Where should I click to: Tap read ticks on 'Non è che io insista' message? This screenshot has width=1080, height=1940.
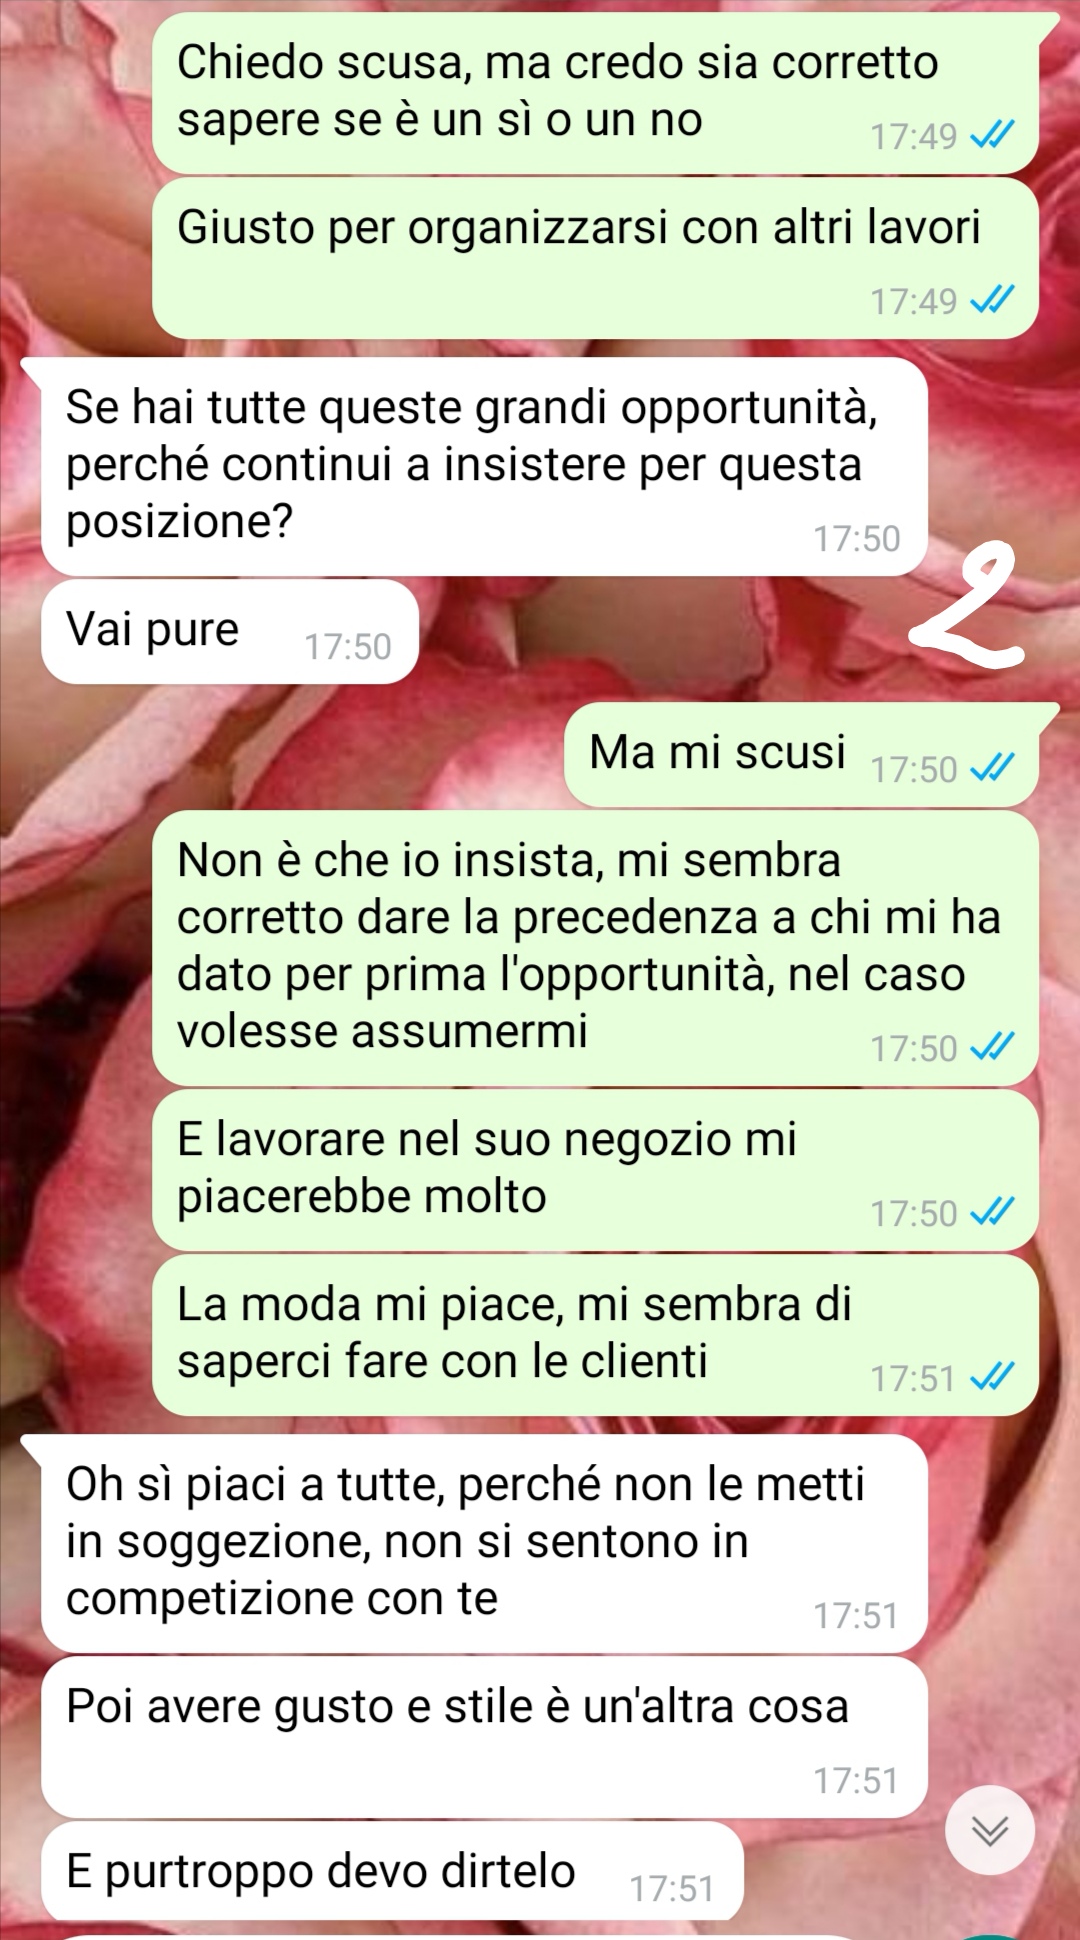pos(993,1047)
